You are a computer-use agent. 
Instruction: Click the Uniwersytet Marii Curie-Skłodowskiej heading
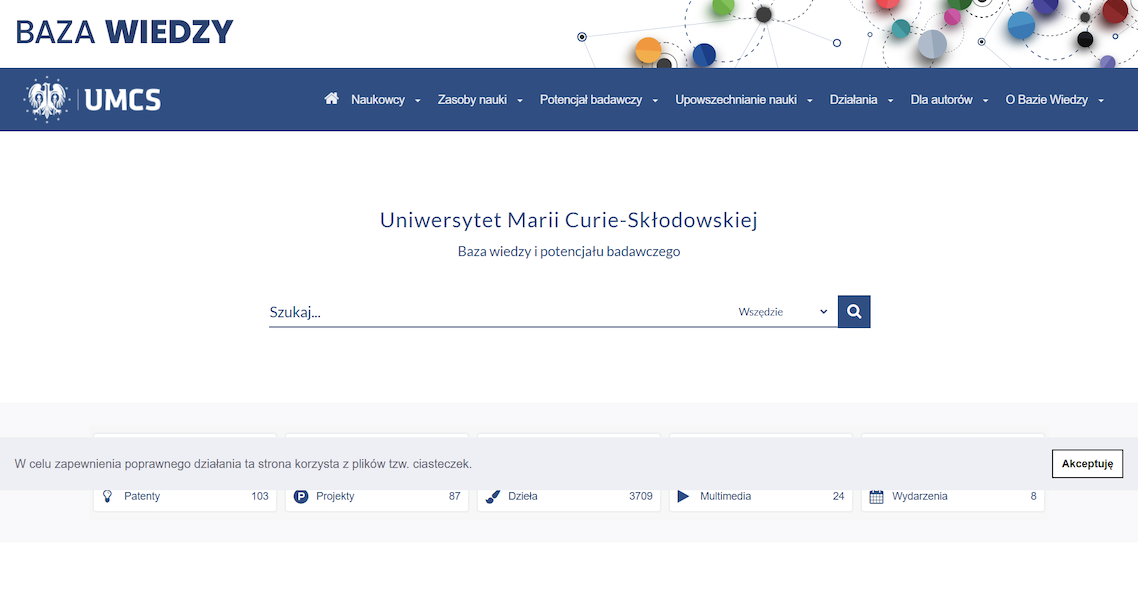coord(569,220)
